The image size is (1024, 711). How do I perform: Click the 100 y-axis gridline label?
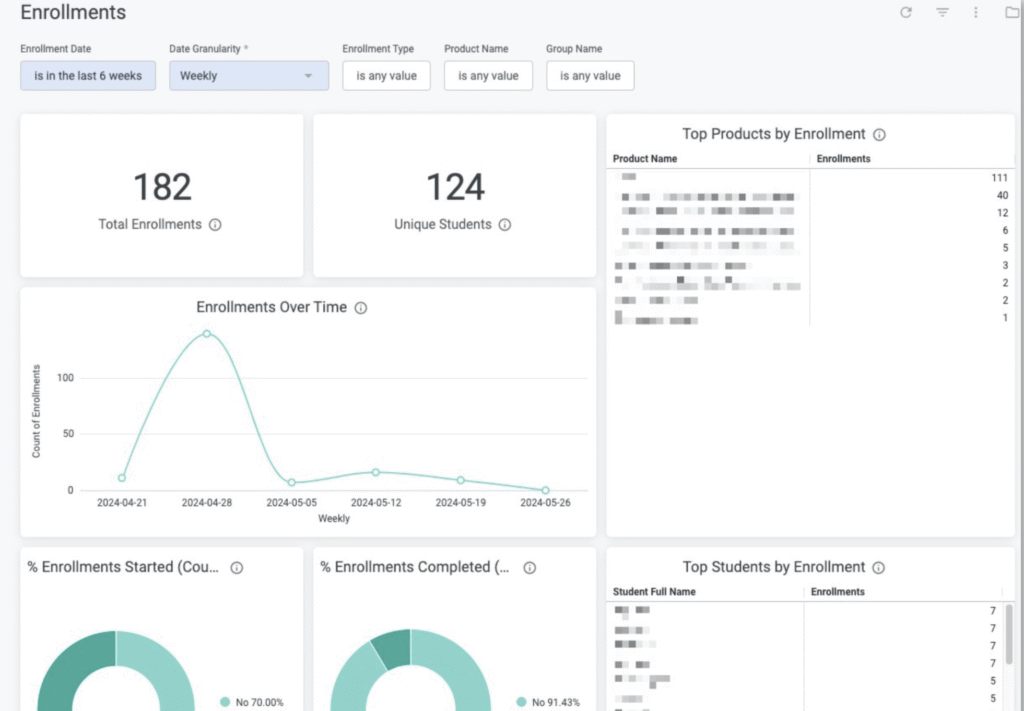click(x=65, y=378)
